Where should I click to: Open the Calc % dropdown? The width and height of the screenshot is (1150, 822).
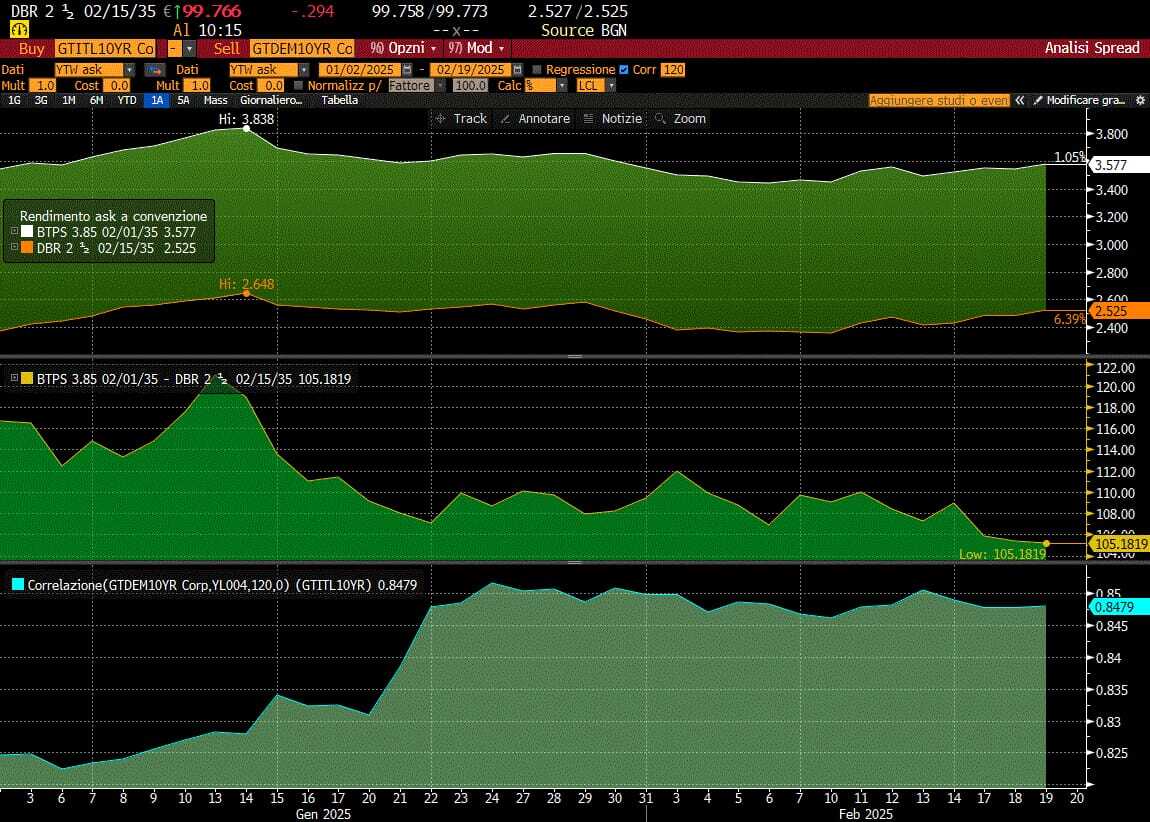click(x=562, y=86)
